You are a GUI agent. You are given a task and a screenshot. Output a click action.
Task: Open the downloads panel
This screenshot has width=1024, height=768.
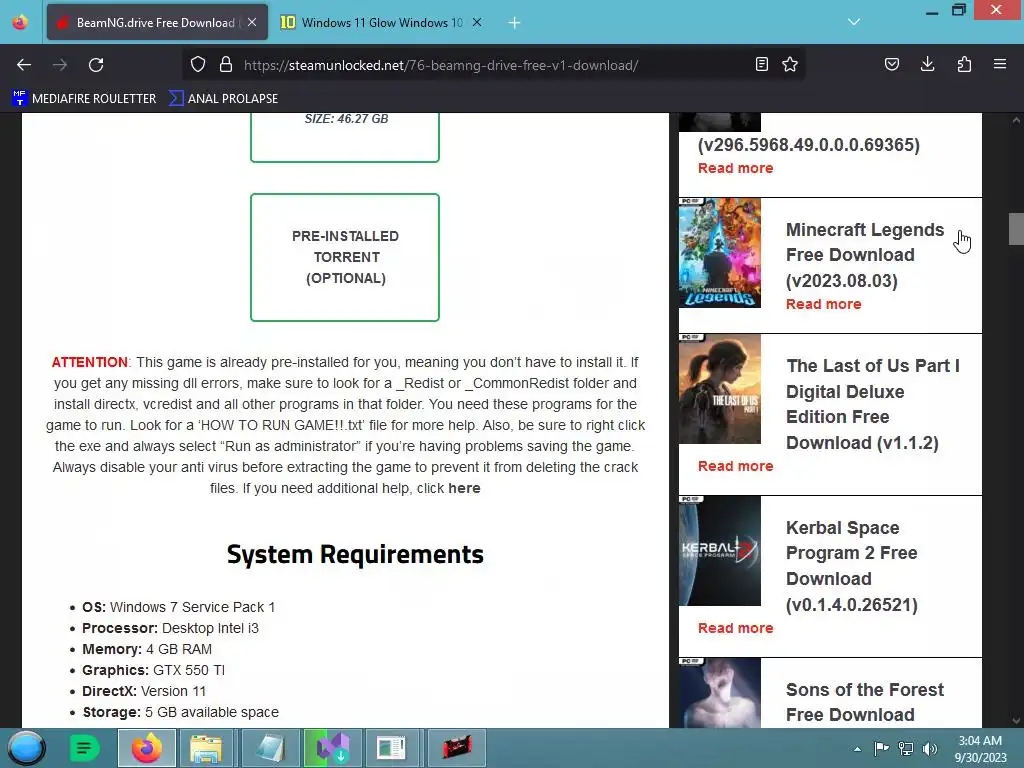pyautogui.click(x=927, y=65)
